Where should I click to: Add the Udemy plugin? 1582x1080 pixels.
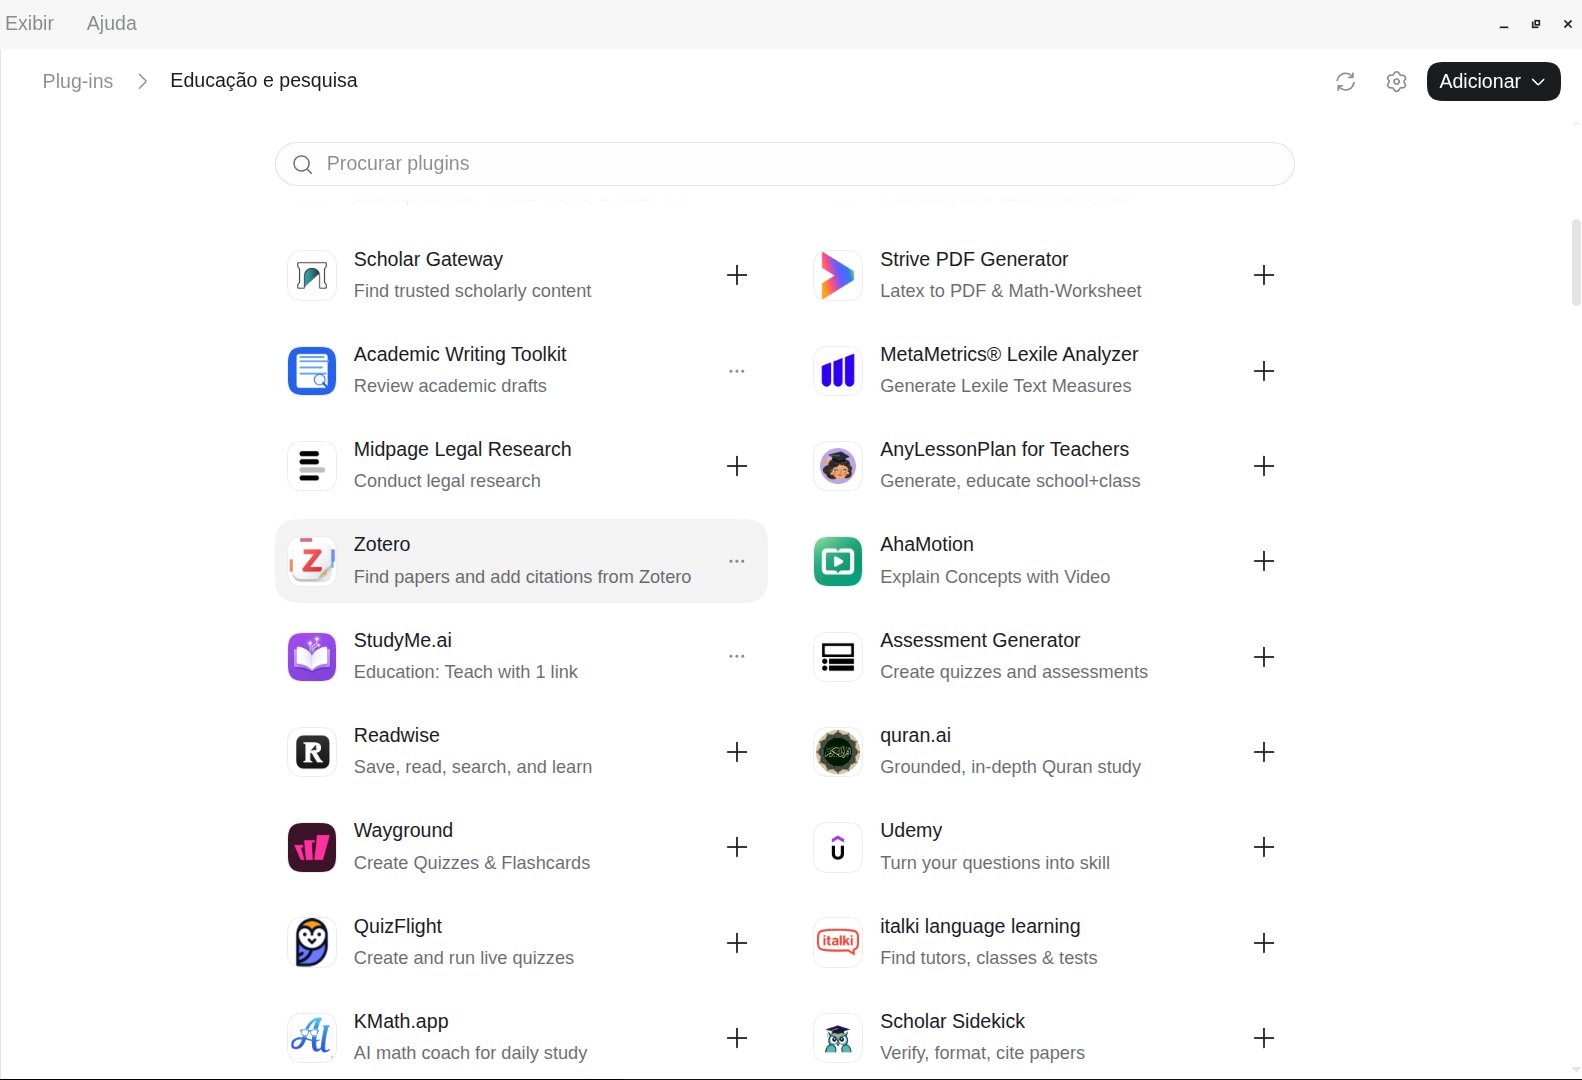coord(1264,847)
